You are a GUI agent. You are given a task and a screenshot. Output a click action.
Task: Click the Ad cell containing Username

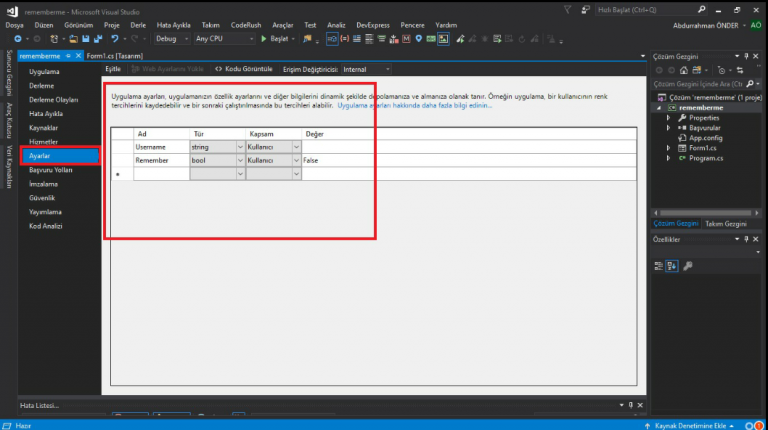161,147
